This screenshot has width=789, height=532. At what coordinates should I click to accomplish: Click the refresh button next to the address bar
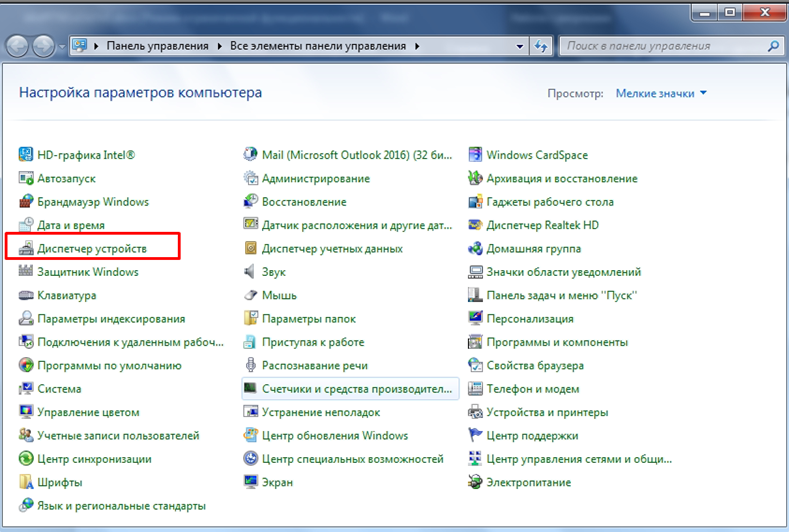[541, 46]
